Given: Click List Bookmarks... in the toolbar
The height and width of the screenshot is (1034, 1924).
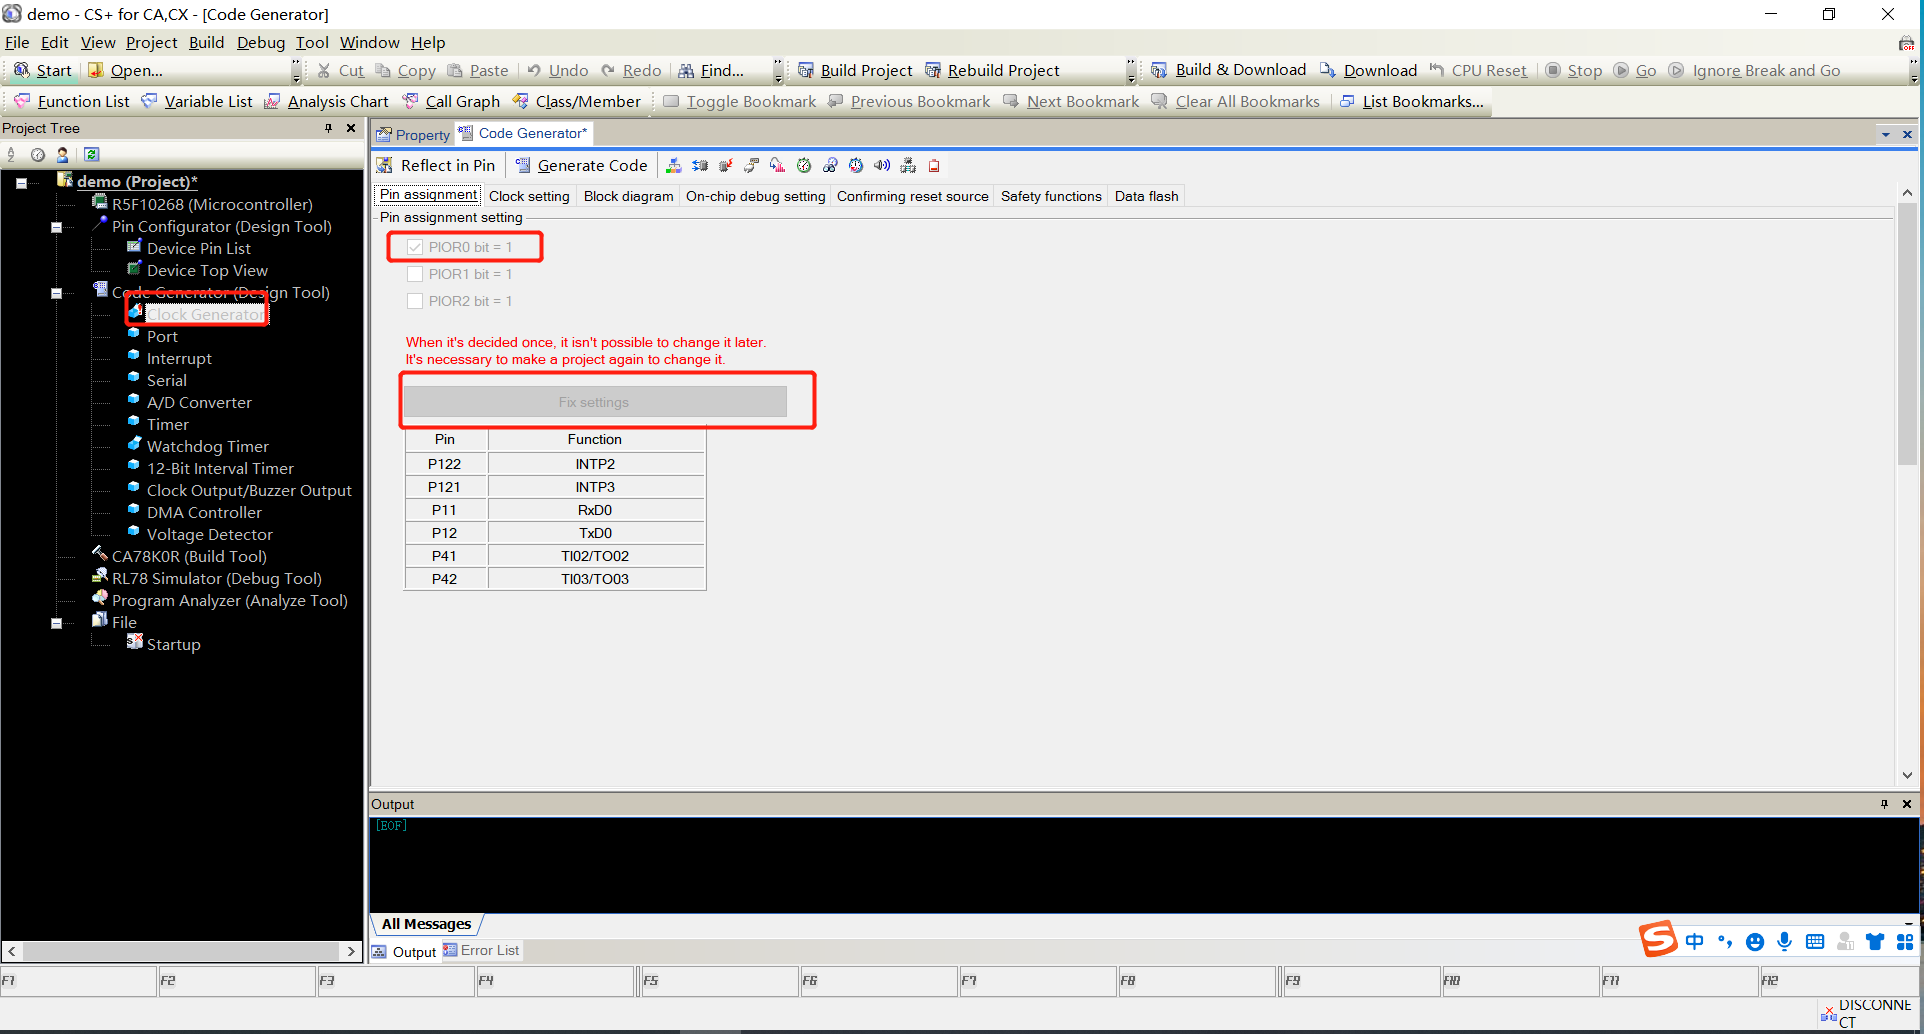Looking at the screenshot, I should tap(1411, 101).
